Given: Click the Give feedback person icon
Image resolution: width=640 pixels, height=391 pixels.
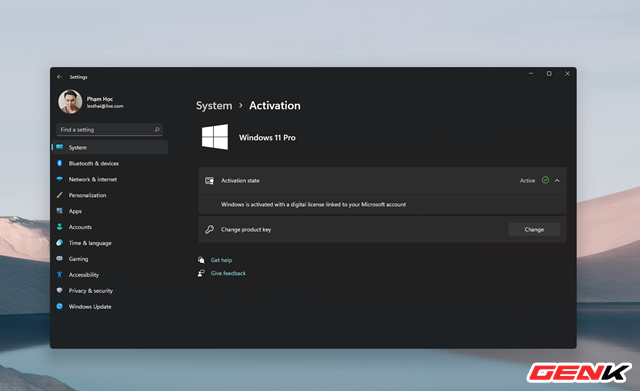Looking at the screenshot, I should click(201, 273).
